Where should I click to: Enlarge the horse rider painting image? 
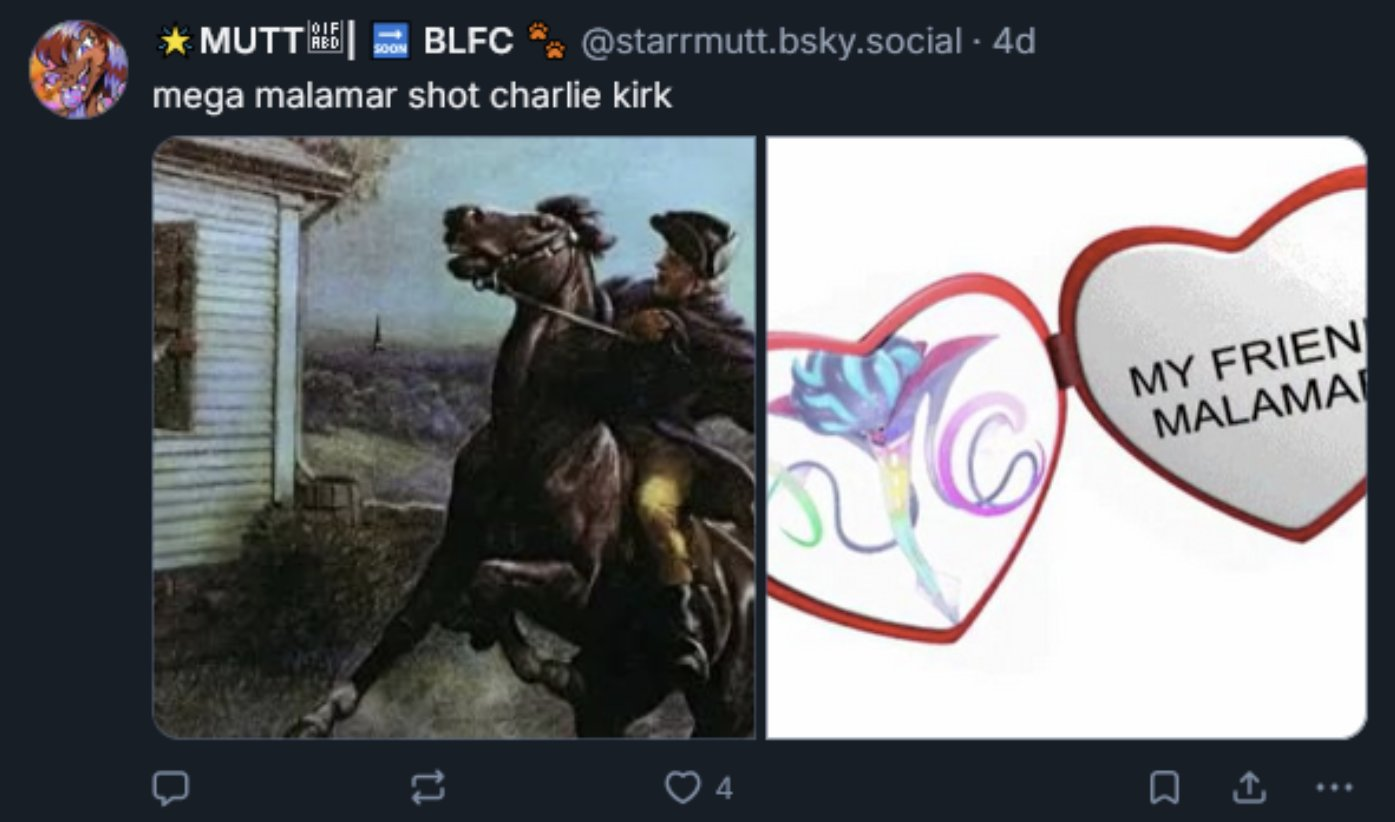pos(454,437)
